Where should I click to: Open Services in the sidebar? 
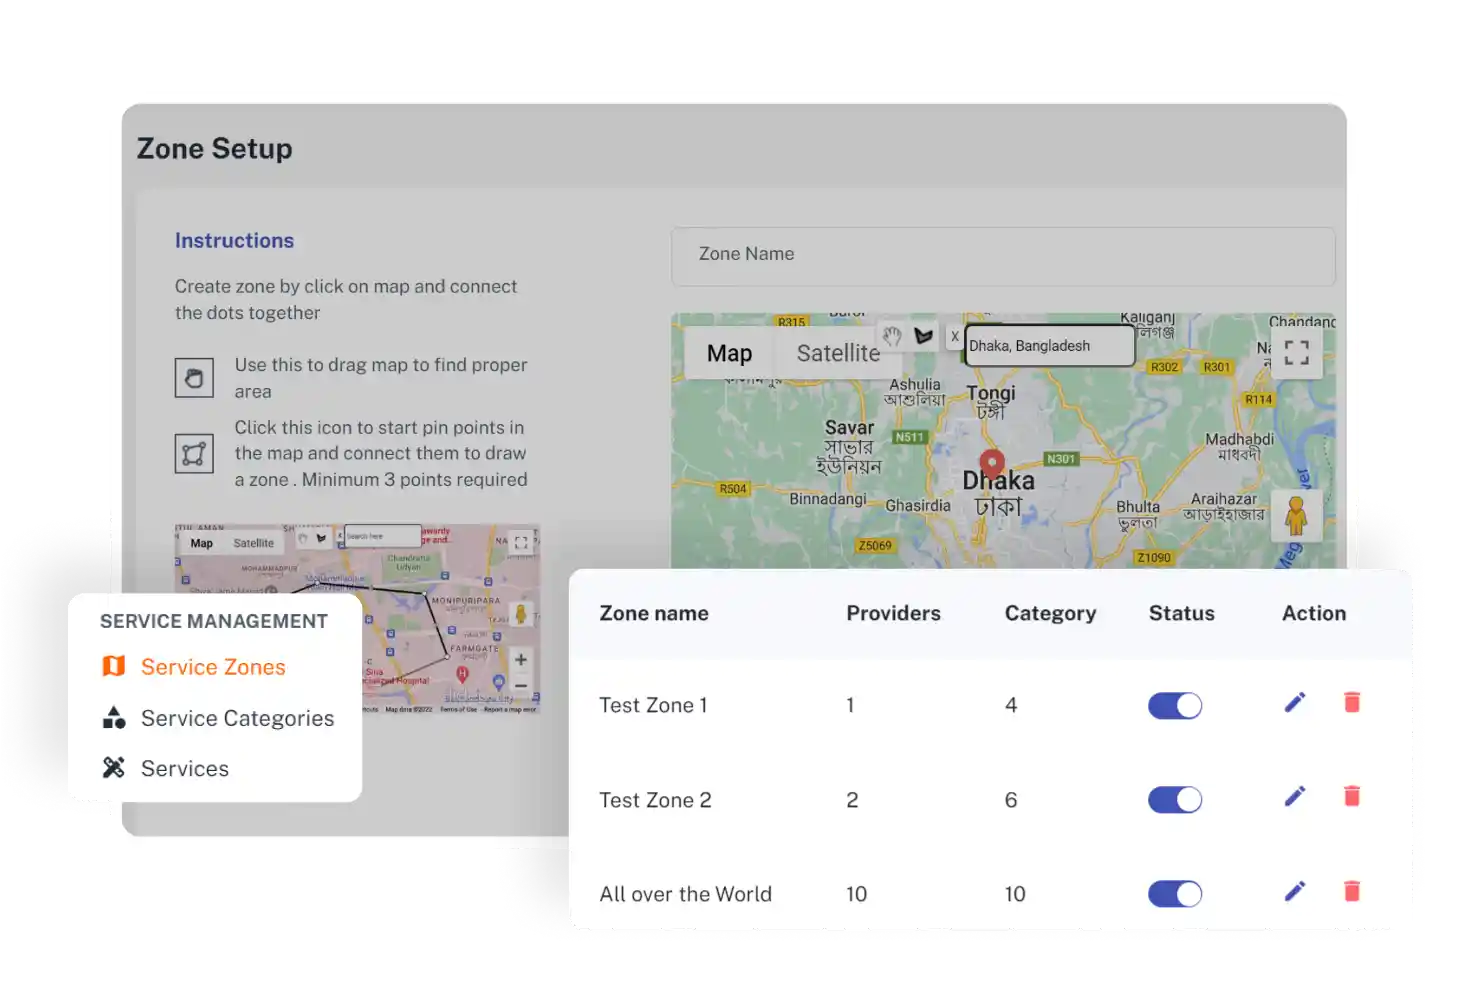(185, 768)
